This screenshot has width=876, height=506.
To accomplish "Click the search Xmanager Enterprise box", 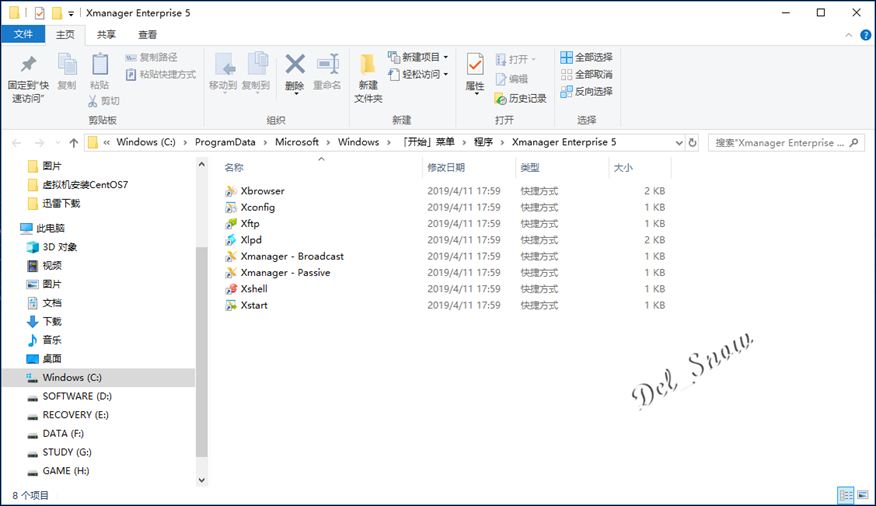I will (785, 143).
